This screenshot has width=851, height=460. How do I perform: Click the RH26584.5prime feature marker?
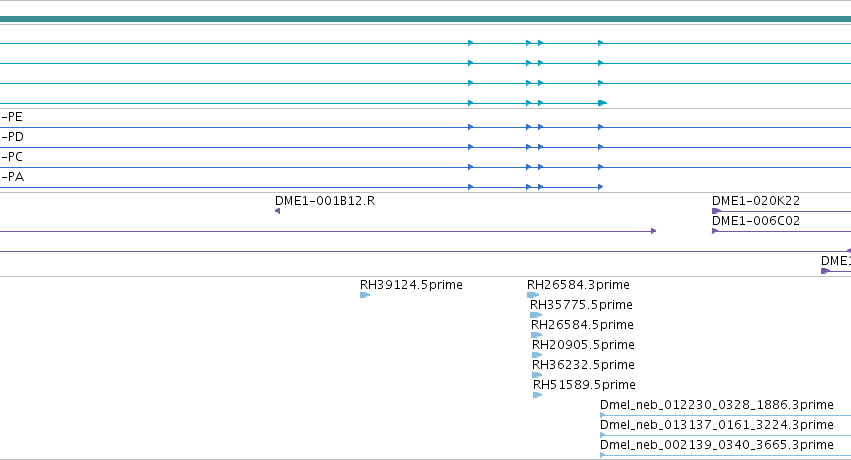pyautogui.click(x=537, y=335)
